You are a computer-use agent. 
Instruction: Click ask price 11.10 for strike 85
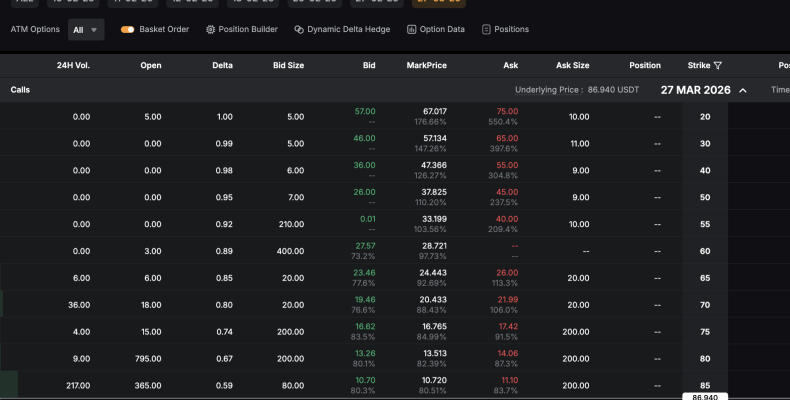[x=507, y=380]
